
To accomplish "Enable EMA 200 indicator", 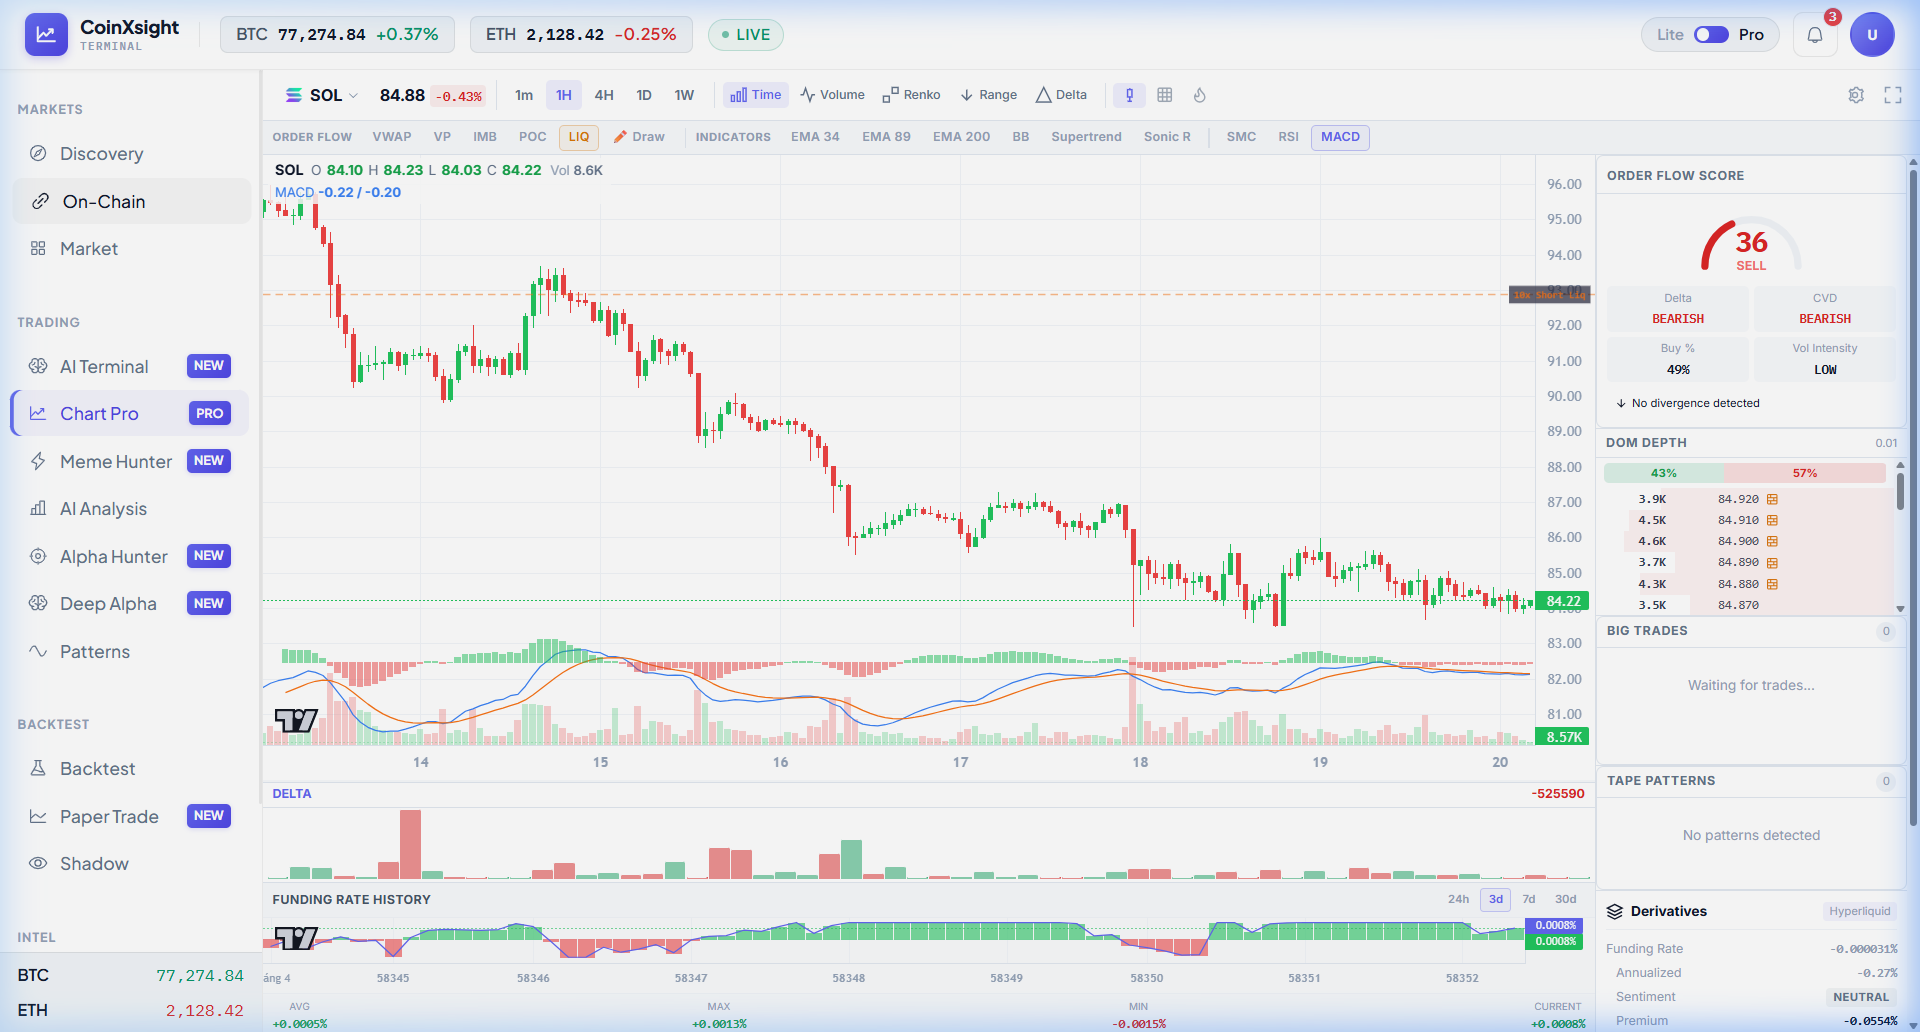I will point(961,137).
